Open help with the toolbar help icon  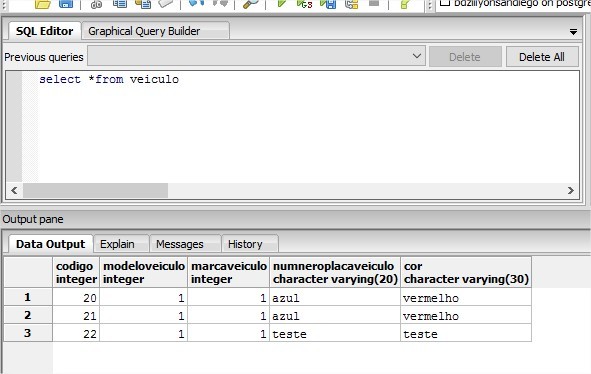pos(405,4)
